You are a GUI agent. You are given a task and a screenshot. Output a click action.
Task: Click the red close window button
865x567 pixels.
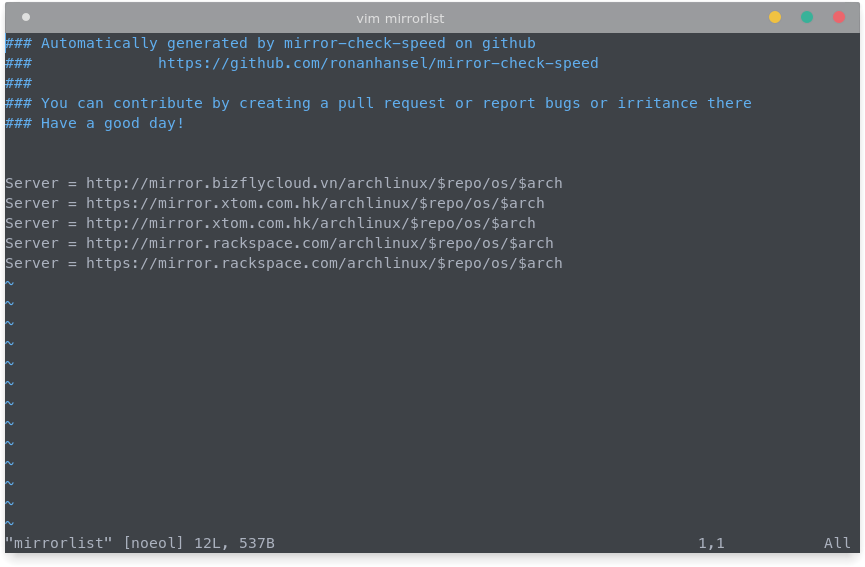point(839,18)
